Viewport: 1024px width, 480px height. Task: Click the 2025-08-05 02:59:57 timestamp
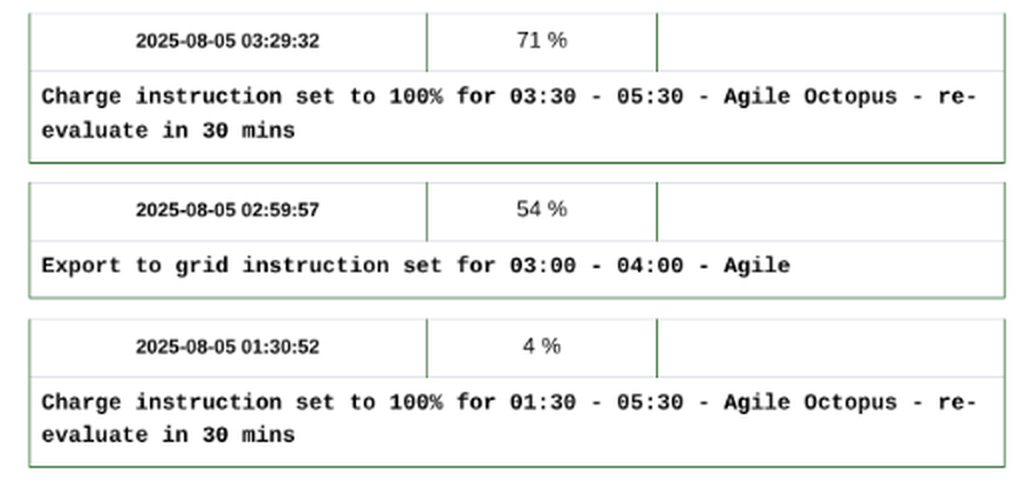tap(228, 210)
